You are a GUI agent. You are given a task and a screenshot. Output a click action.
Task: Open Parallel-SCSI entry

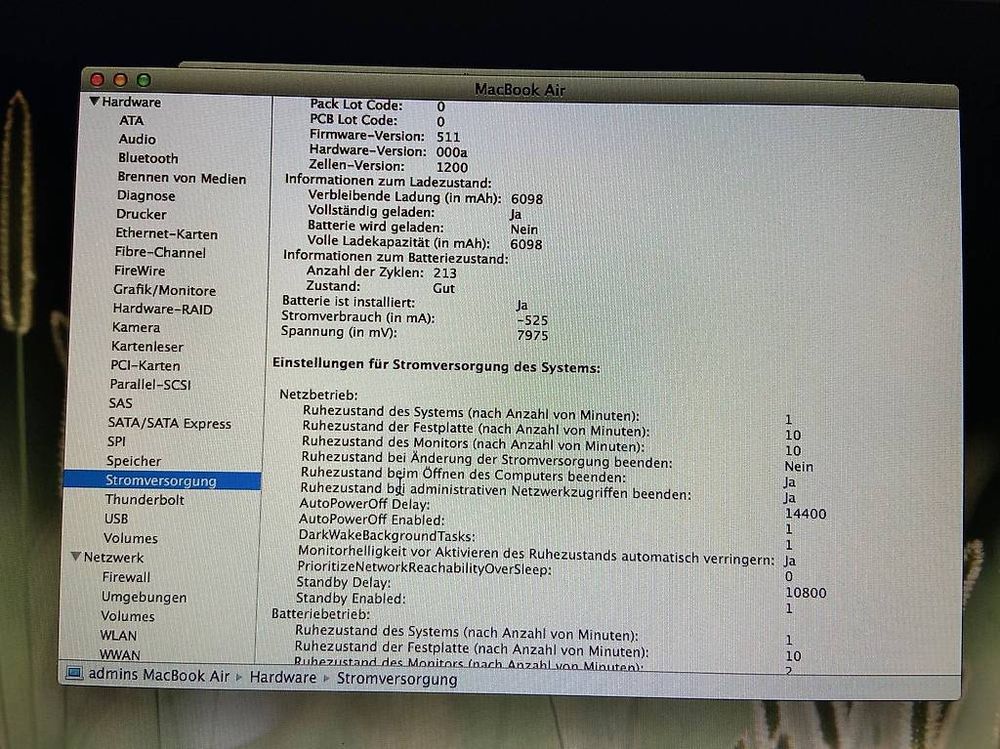click(x=151, y=384)
